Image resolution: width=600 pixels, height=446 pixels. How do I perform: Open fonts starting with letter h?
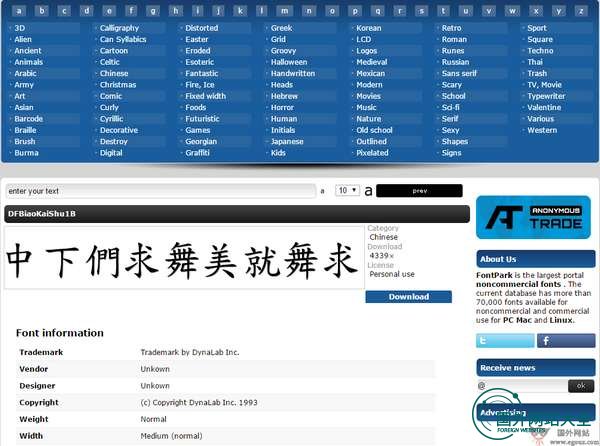pos(176,11)
